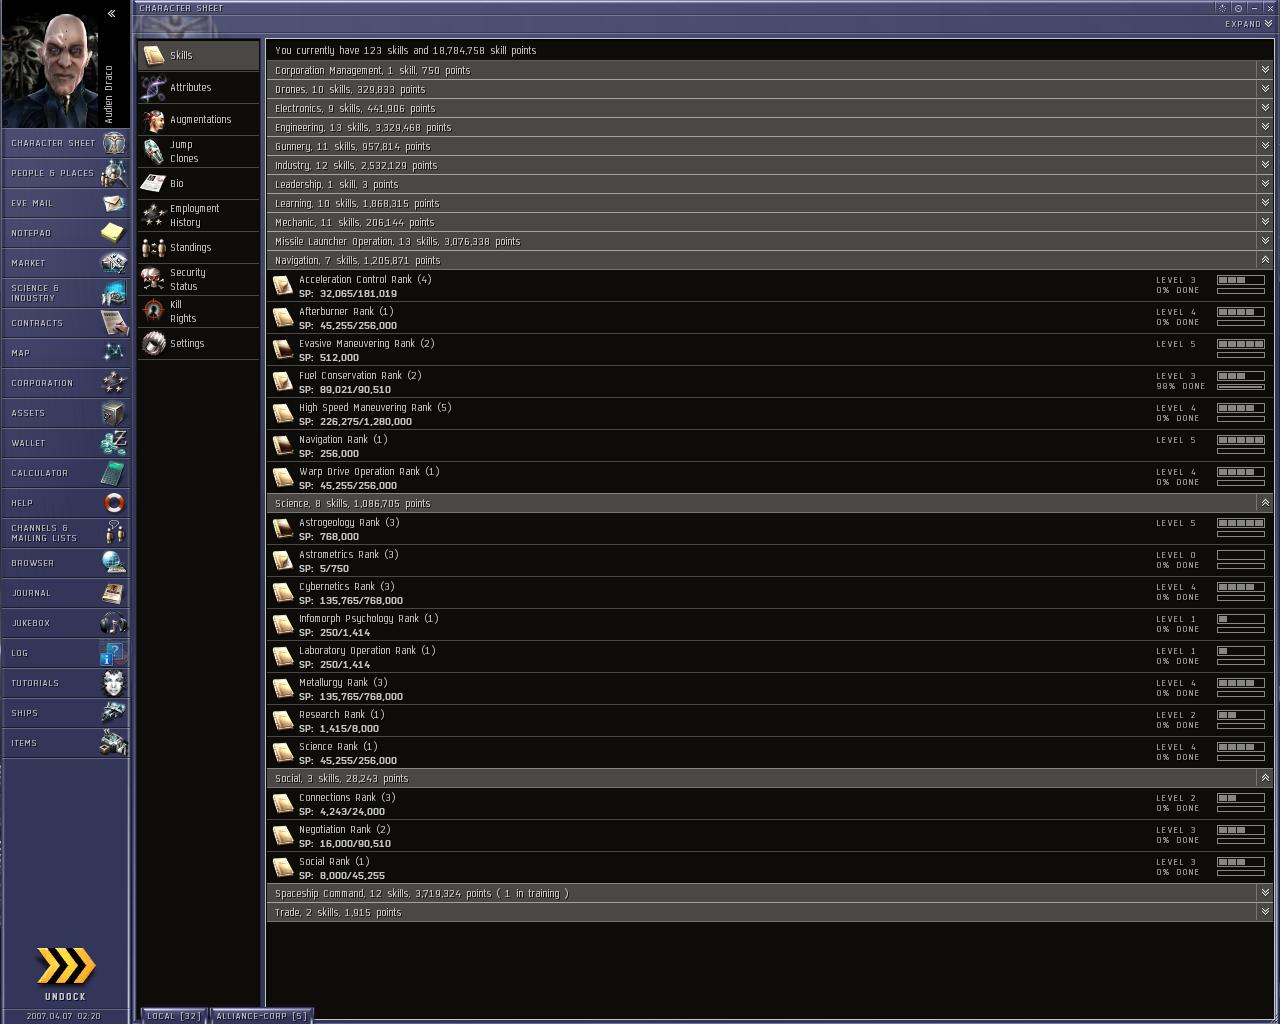This screenshot has width=1280, height=1024.
Task: Open the EVE Mail envelope icon
Action: [114, 203]
